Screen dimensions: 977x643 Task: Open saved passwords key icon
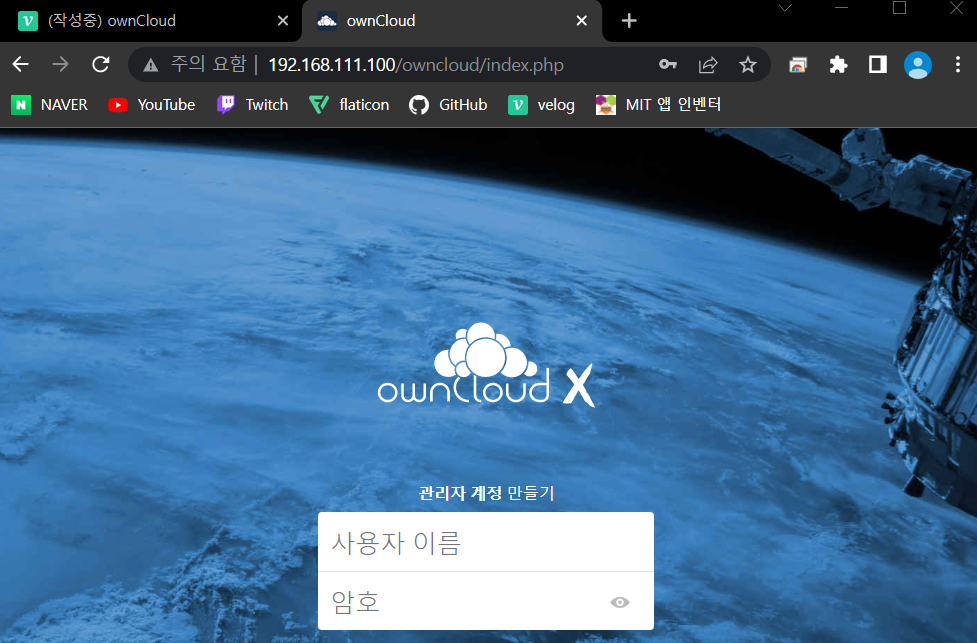coord(667,64)
